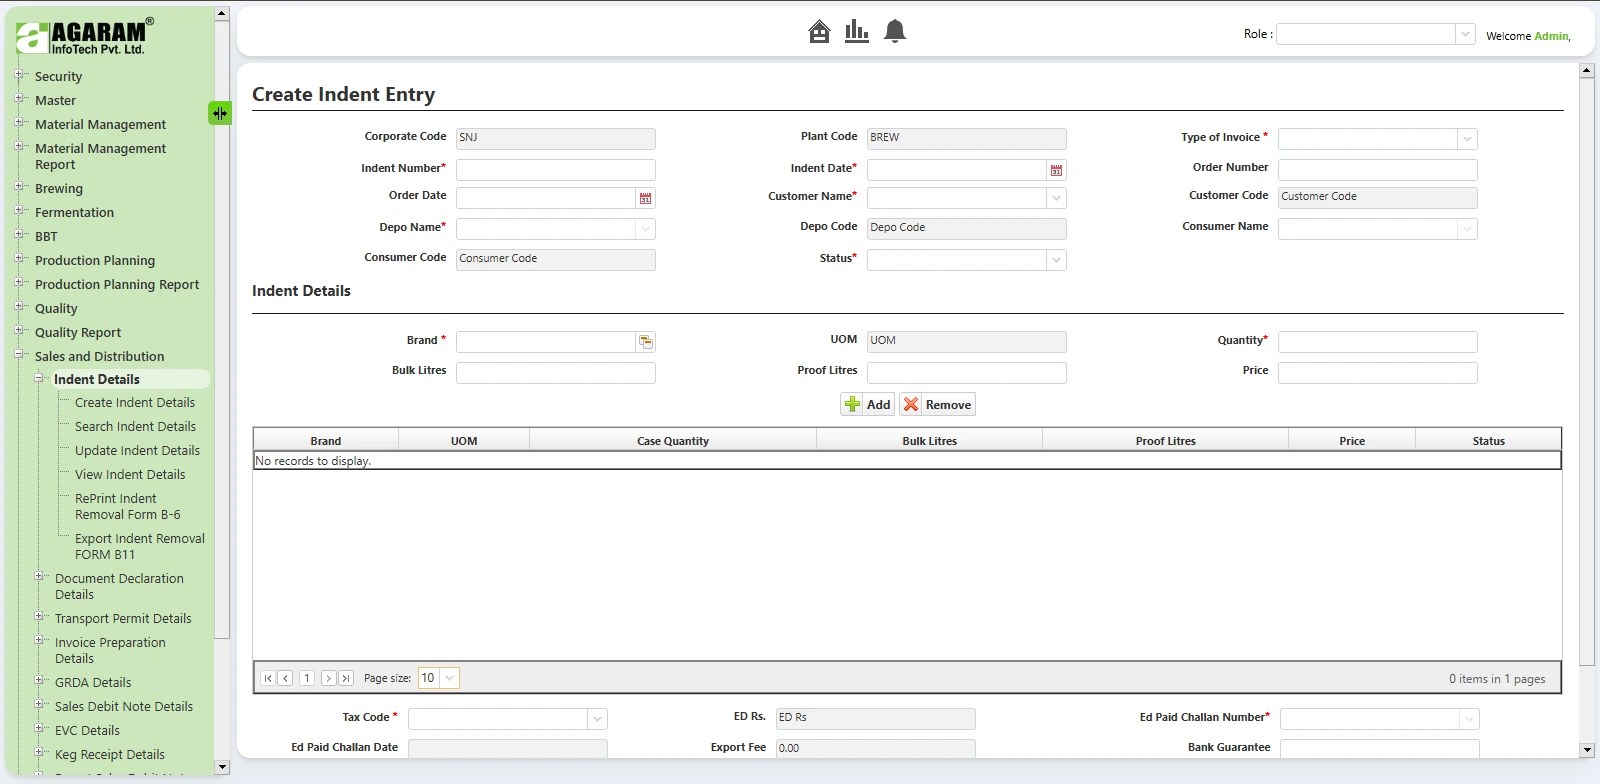Viewport: 1600px width, 784px height.
Task: Click the Remove button
Action: 937,404
